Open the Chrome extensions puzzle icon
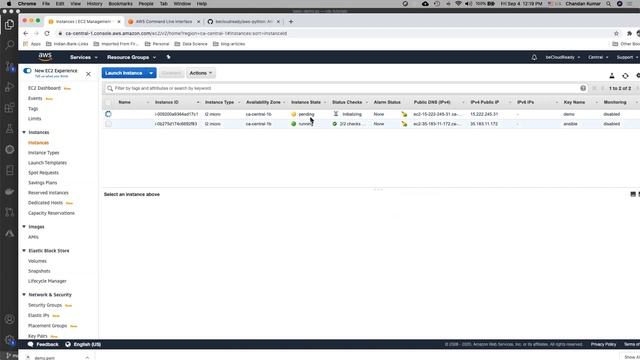 tap(629, 33)
